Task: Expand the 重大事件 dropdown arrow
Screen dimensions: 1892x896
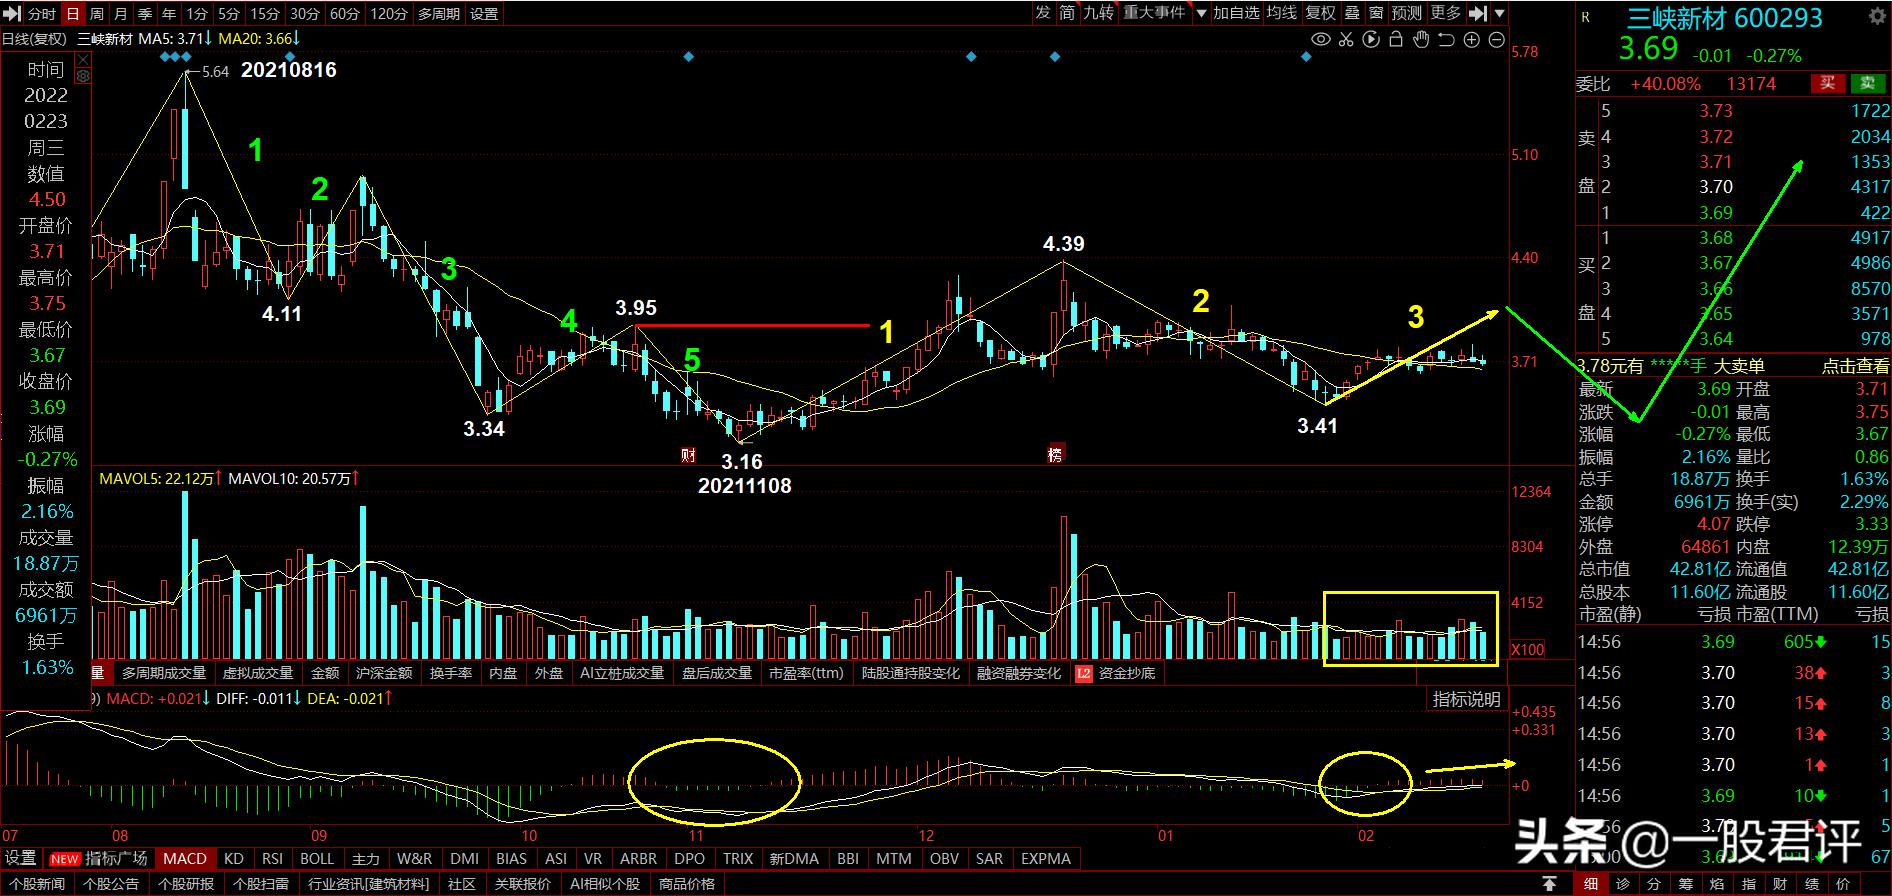Action: pyautogui.click(x=1201, y=14)
